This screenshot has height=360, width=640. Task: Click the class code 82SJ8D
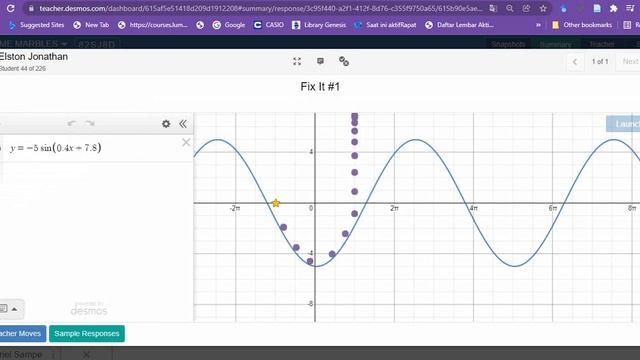pos(97,44)
